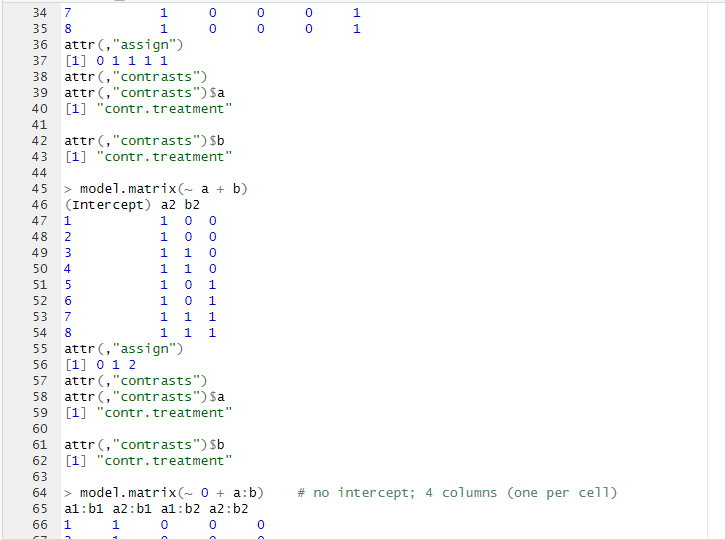This screenshot has width=725, height=540.
Task: Click the empty line numbered 63
Action: point(200,476)
